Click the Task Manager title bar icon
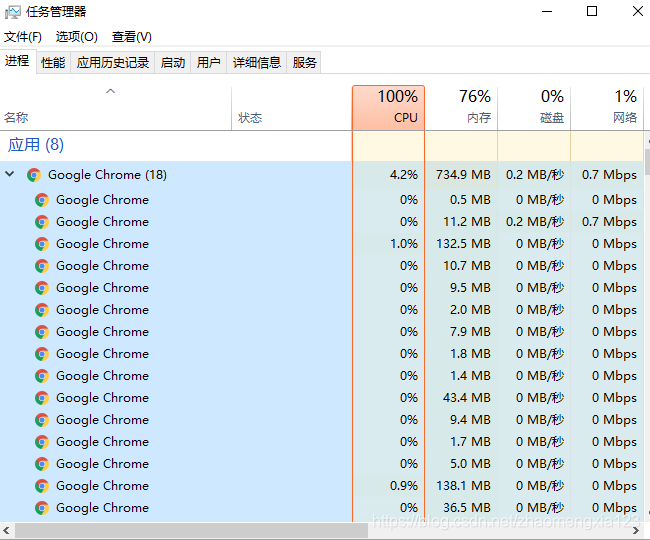This screenshot has height=540, width=650. pos(12,12)
